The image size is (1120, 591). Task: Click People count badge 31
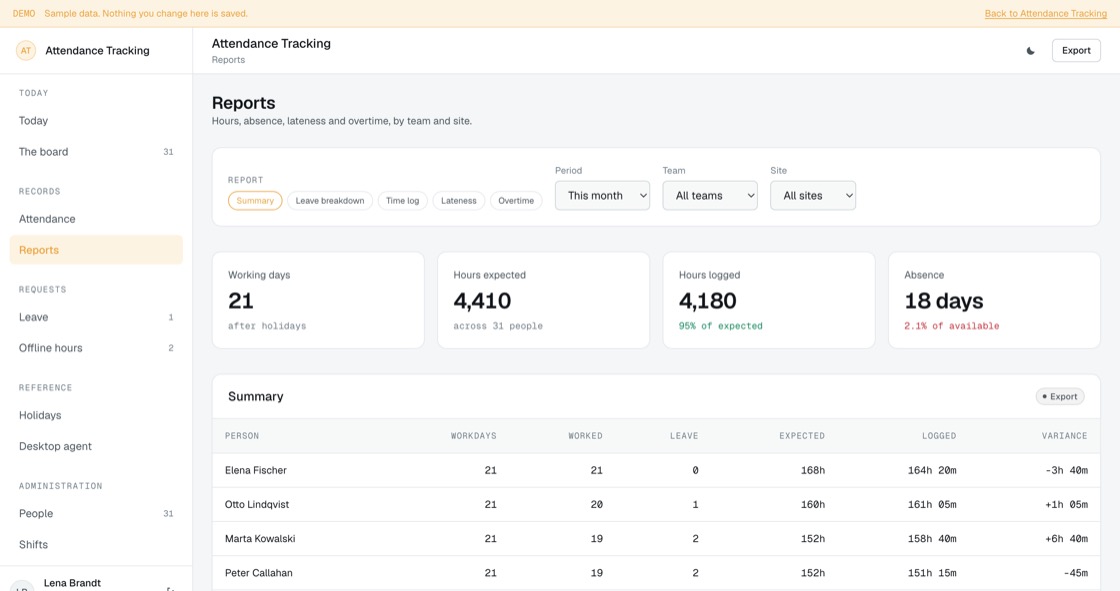[168, 514]
